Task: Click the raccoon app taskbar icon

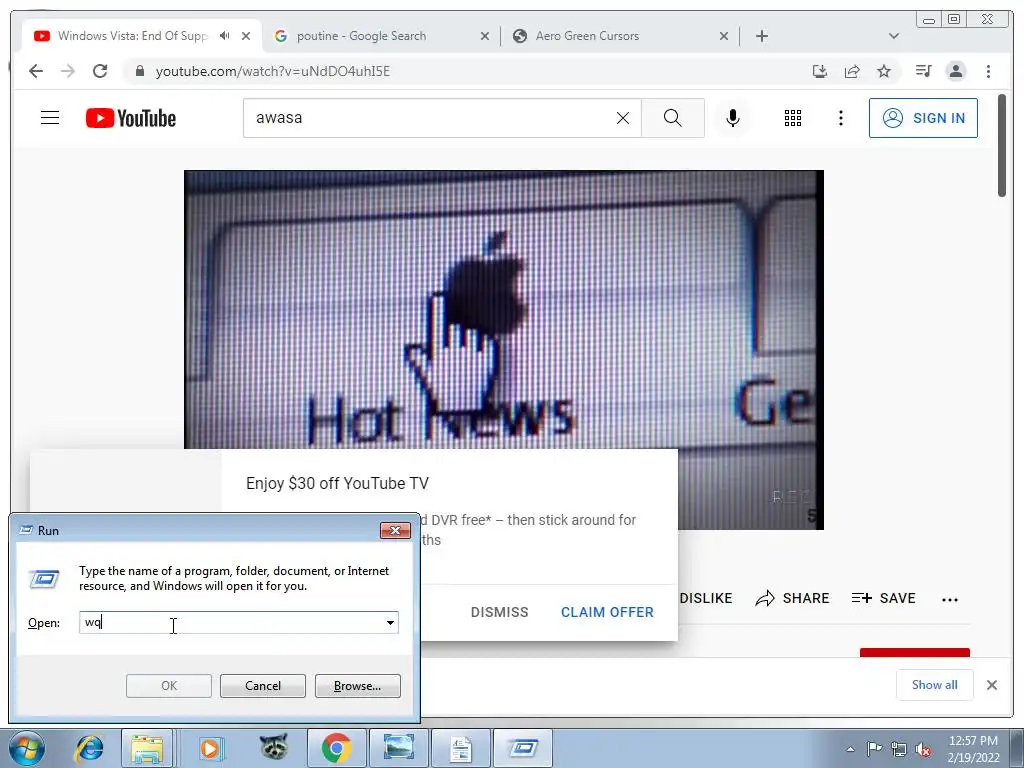Action: pyautogui.click(x=274, y=748)
